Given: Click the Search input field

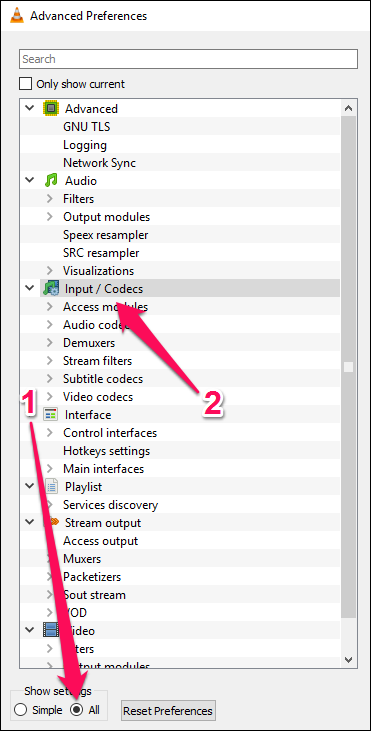Looking at the screenshot, I should click(x=188, y=59).
